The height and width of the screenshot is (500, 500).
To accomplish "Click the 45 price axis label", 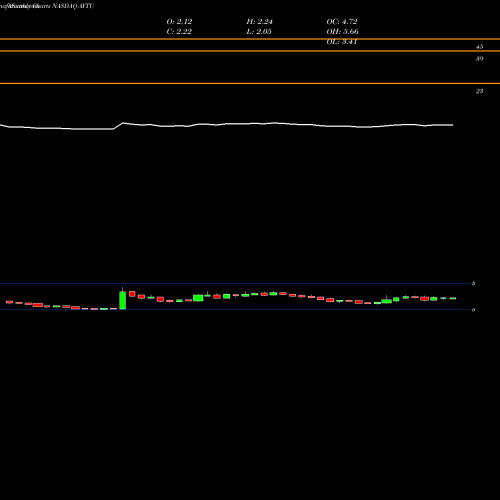I will coord(479,47).
